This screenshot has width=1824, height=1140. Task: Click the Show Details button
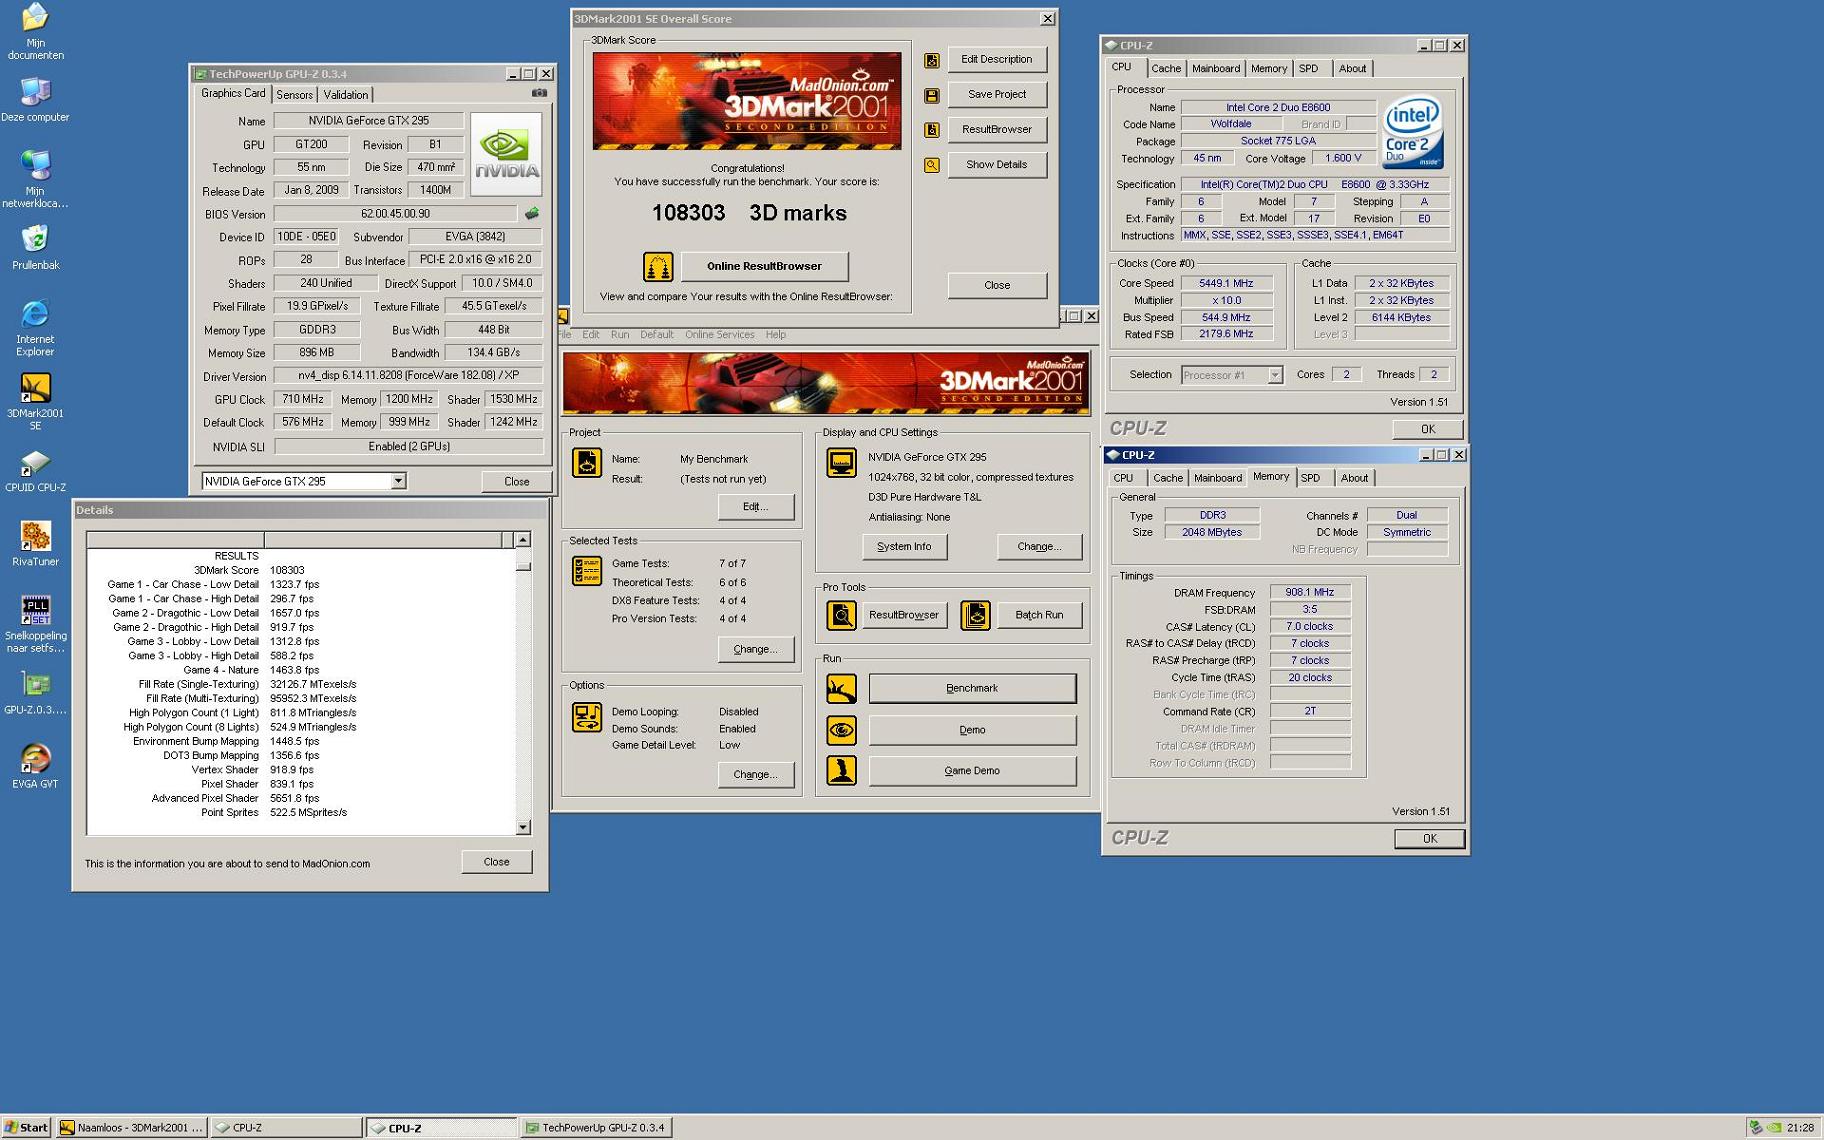996,165
